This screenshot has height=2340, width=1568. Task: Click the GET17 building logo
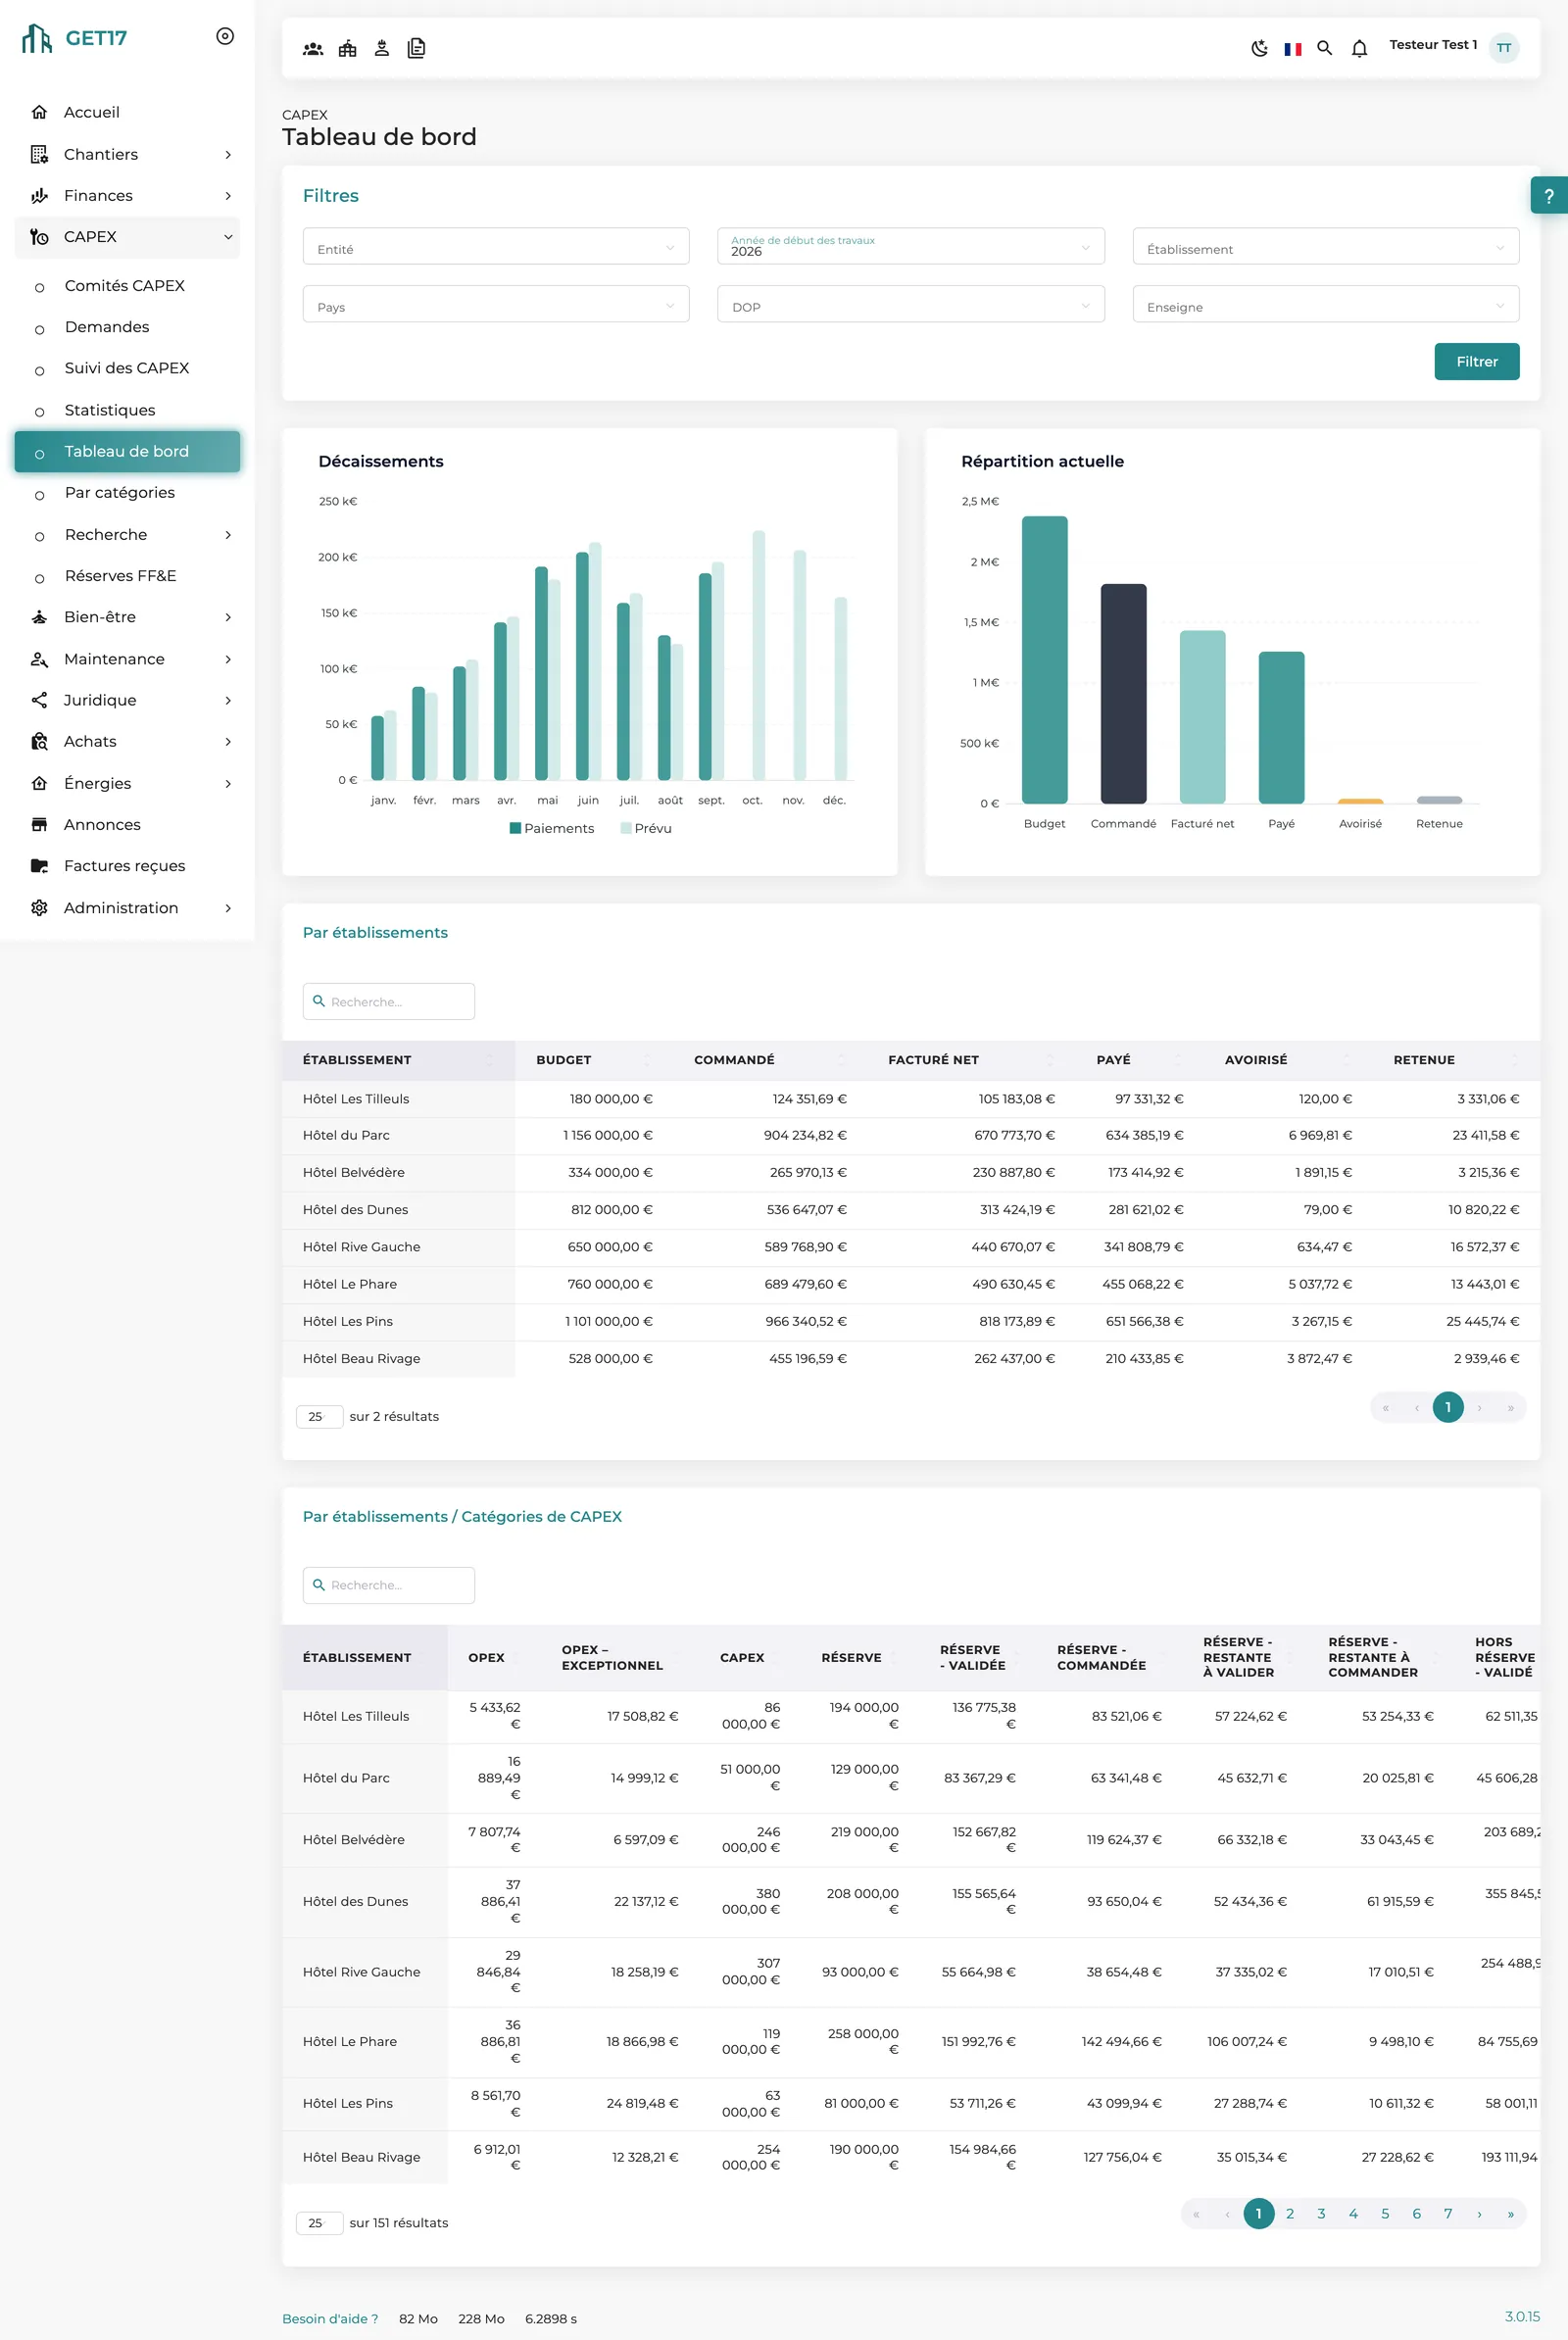pos(37,38)
